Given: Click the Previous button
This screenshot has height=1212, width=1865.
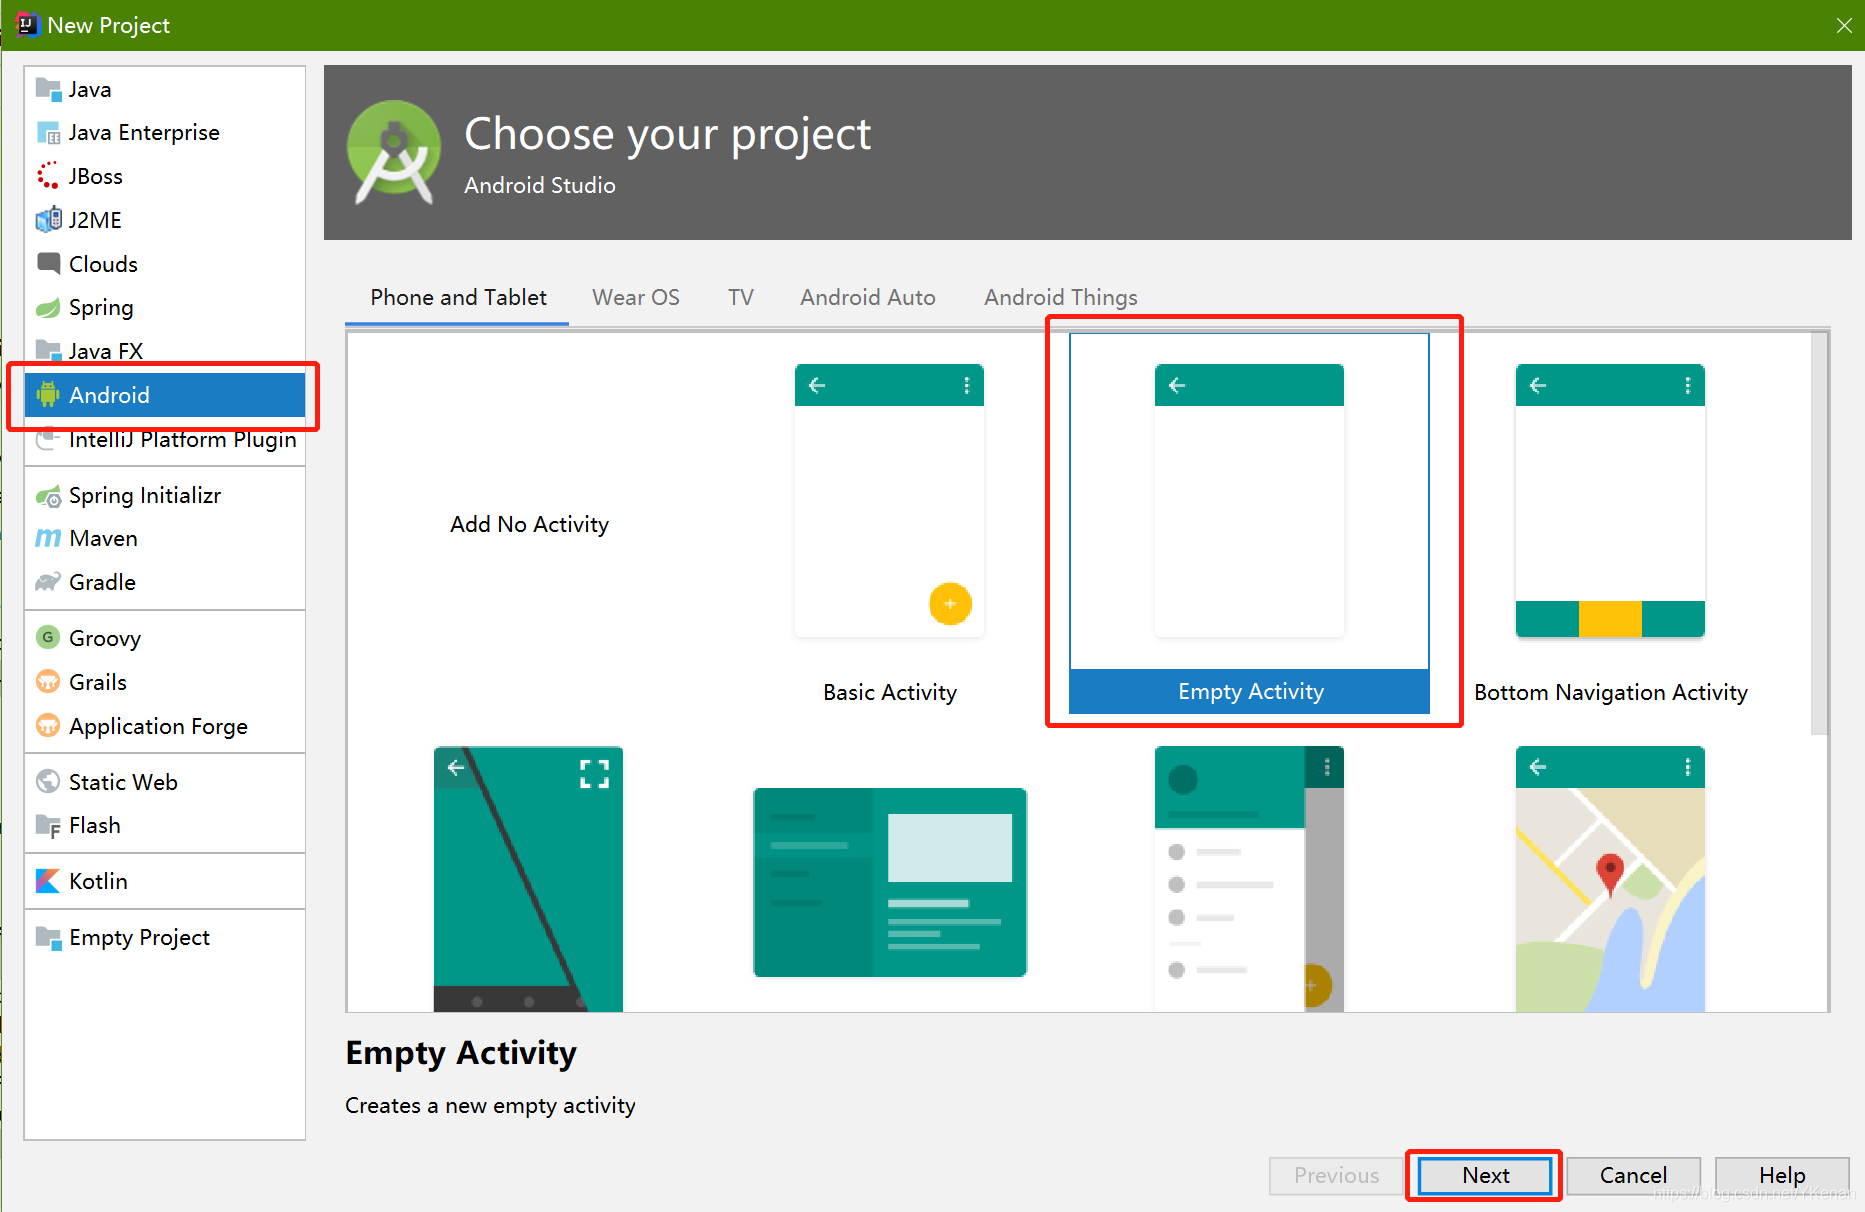Looking at the screenshot, I should 1336,1176.
